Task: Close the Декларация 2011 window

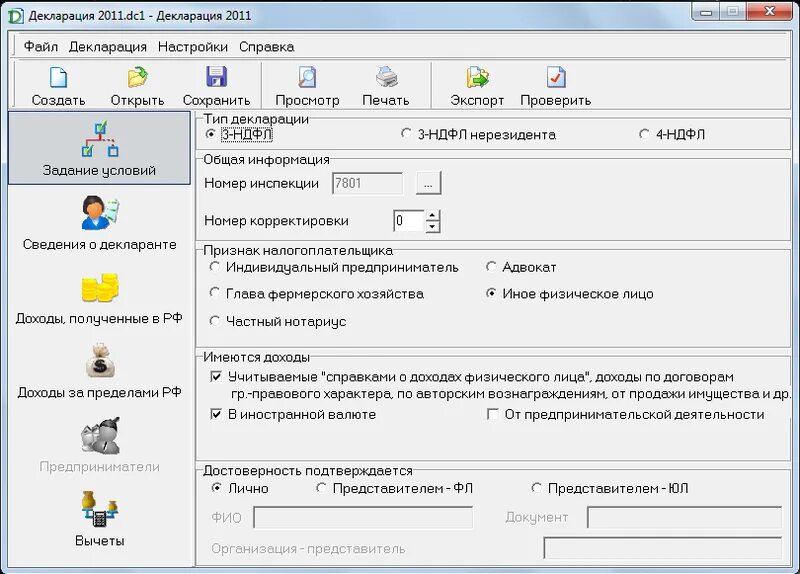Action: click(770, 12)
